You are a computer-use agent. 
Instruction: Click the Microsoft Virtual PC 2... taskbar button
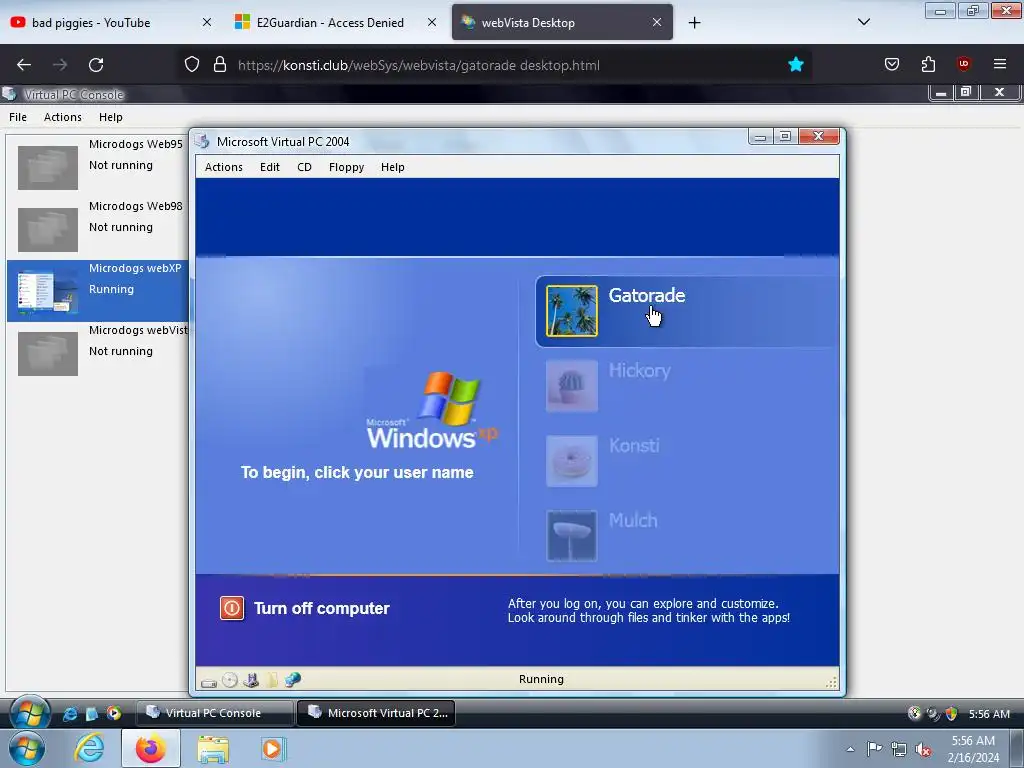coord(376,713)
